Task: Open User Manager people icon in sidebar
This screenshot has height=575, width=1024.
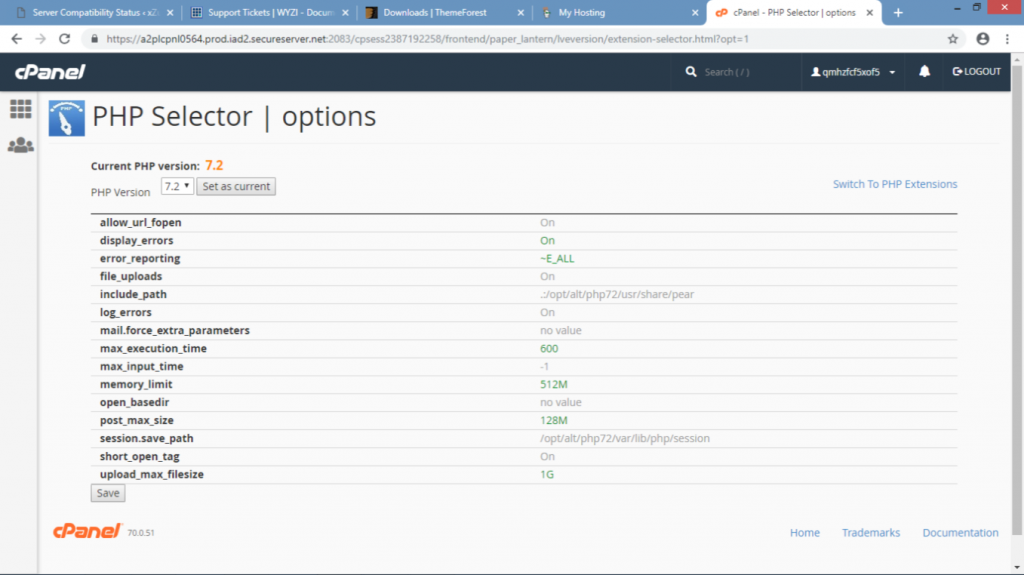Action: click(x=20, y=145)
